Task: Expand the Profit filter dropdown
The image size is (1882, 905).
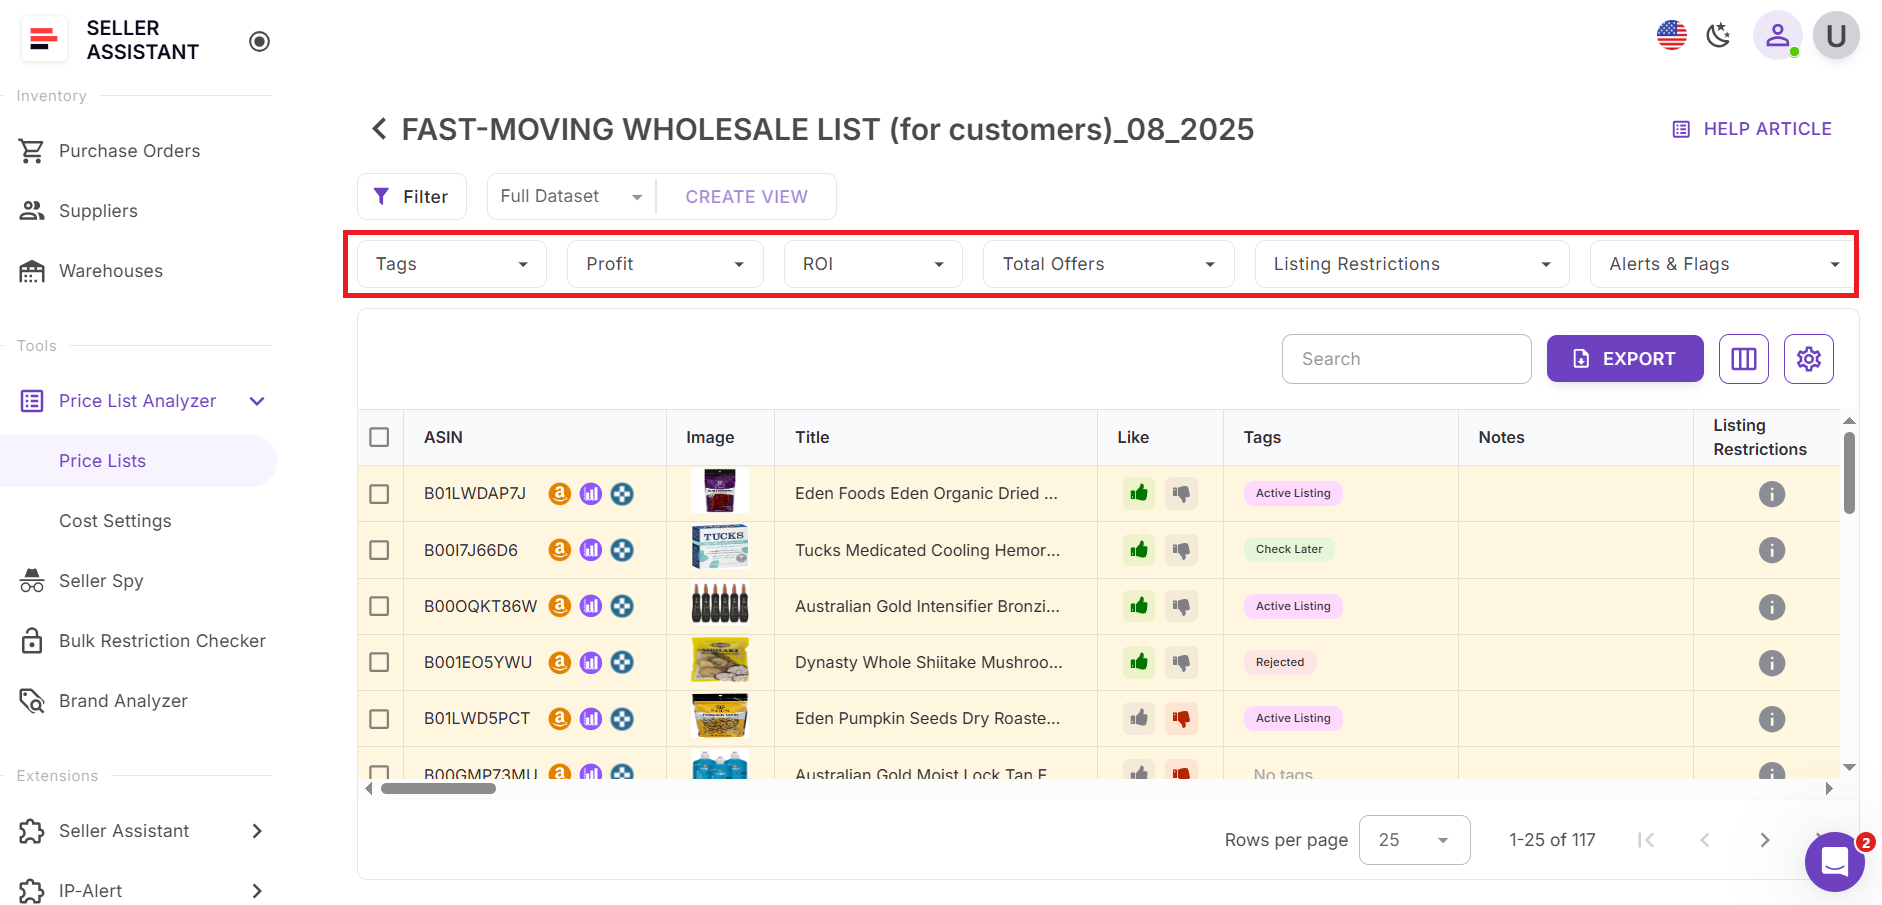Action: pos(665,264)
